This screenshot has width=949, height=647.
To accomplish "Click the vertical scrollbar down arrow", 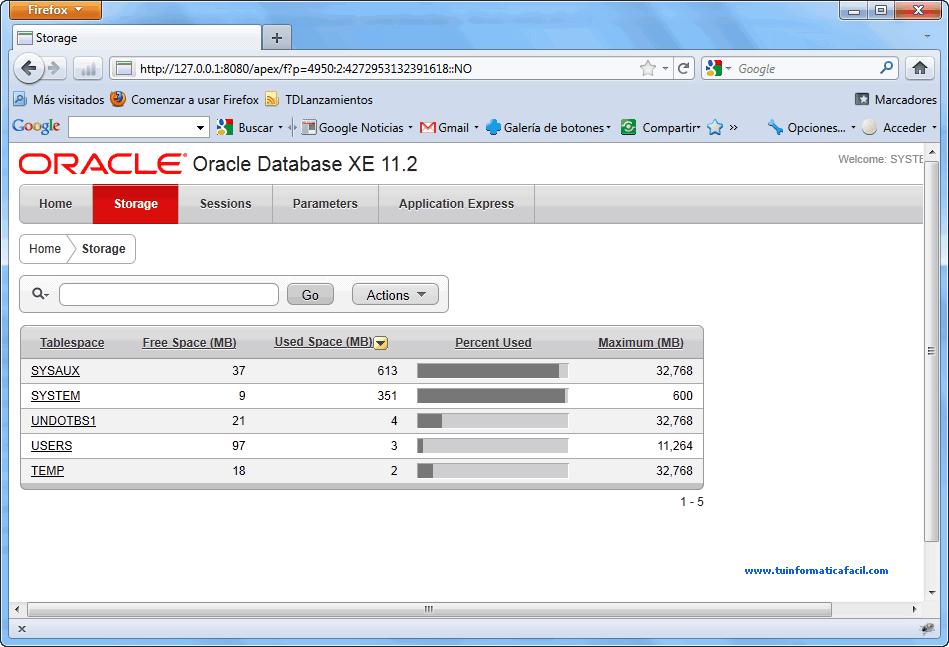I will click(932, 593).
